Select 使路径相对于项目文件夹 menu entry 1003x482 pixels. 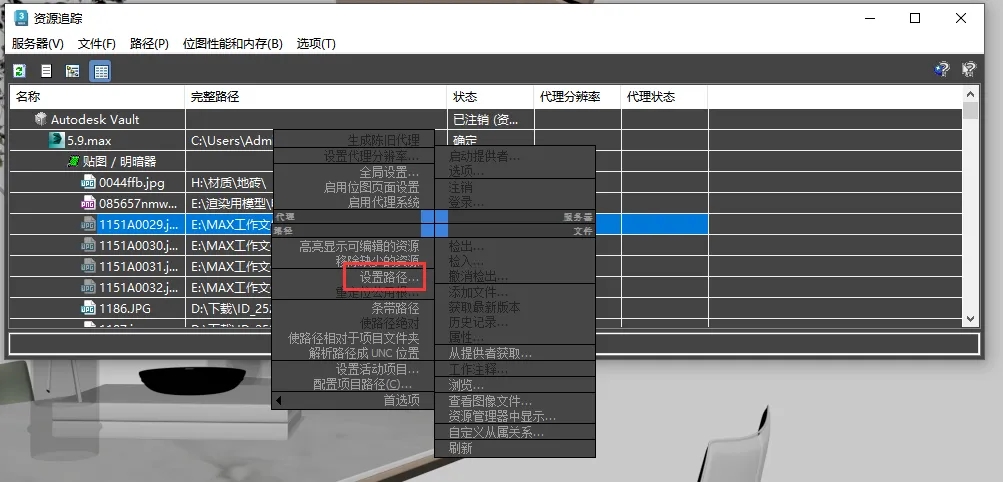pyautogui.click(x=354, y=338)
